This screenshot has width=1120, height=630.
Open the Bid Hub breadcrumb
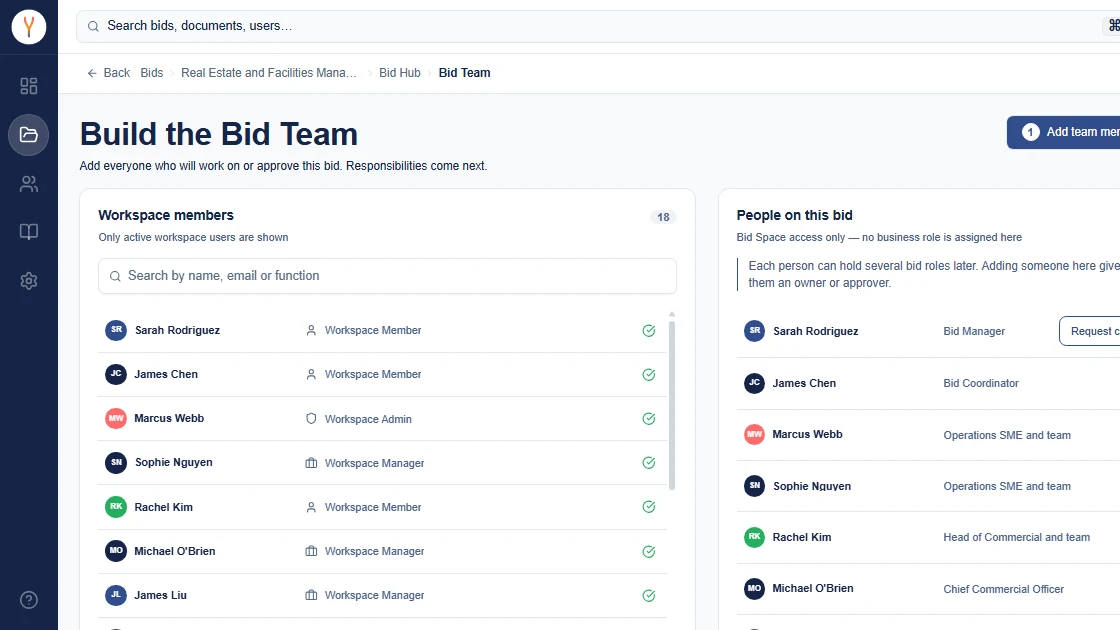click(x=399, y=73)
